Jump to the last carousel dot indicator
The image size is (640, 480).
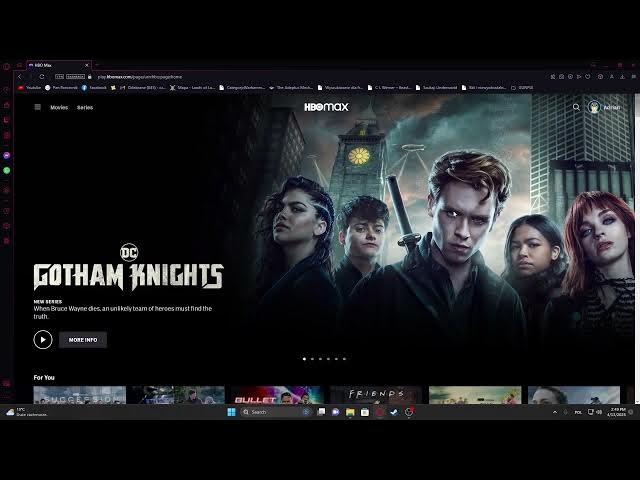click(344, 358)
